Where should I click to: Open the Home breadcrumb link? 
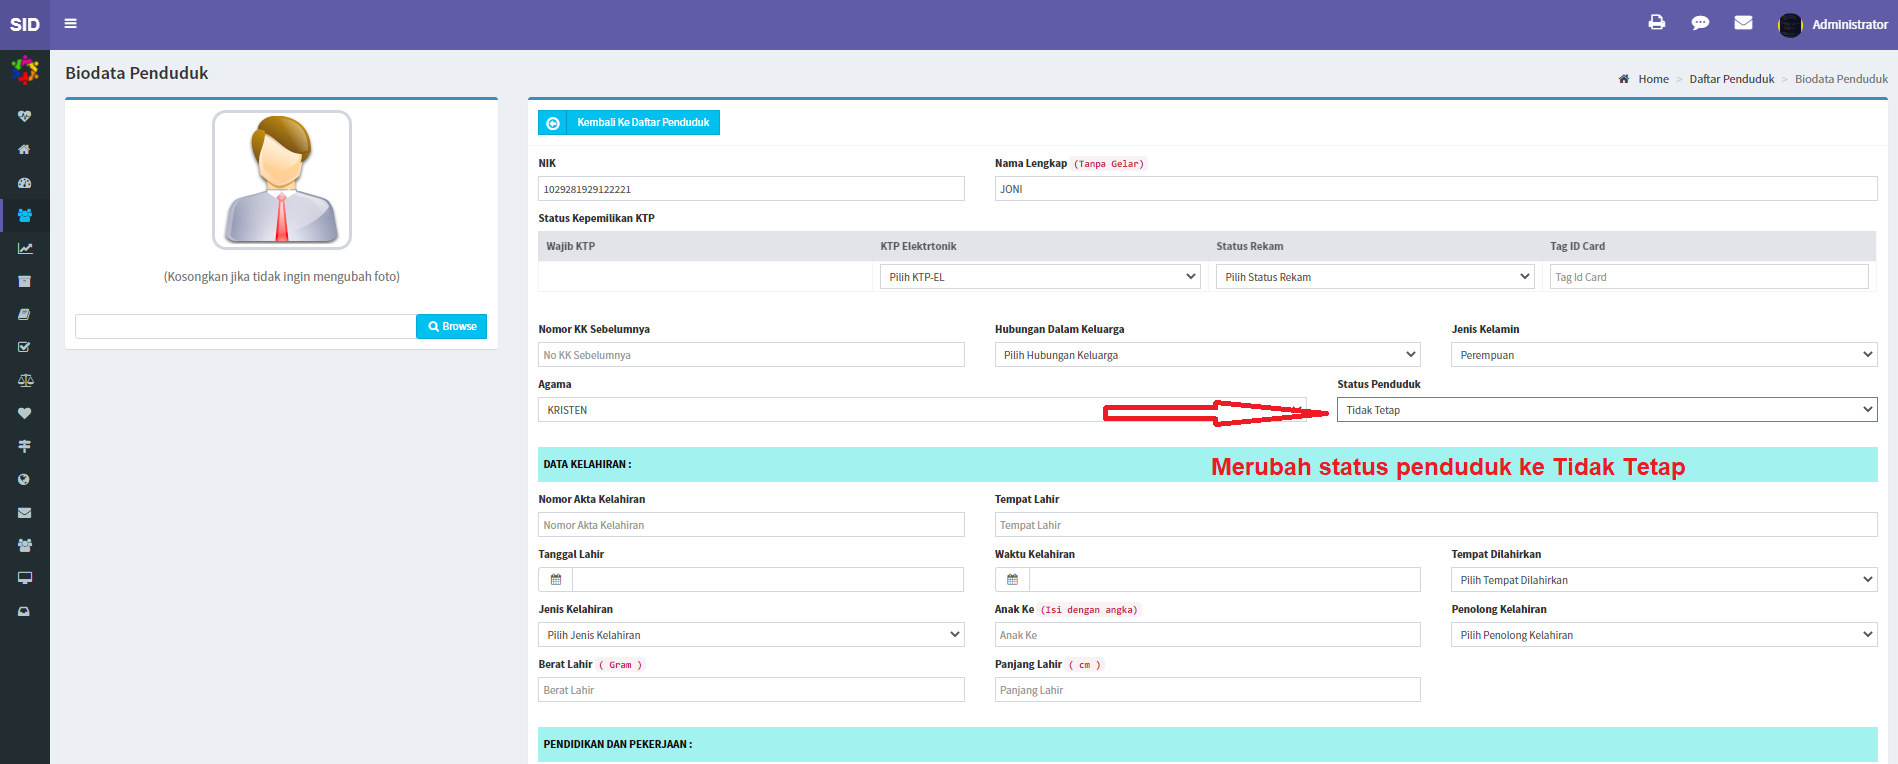coord(1653,79)
